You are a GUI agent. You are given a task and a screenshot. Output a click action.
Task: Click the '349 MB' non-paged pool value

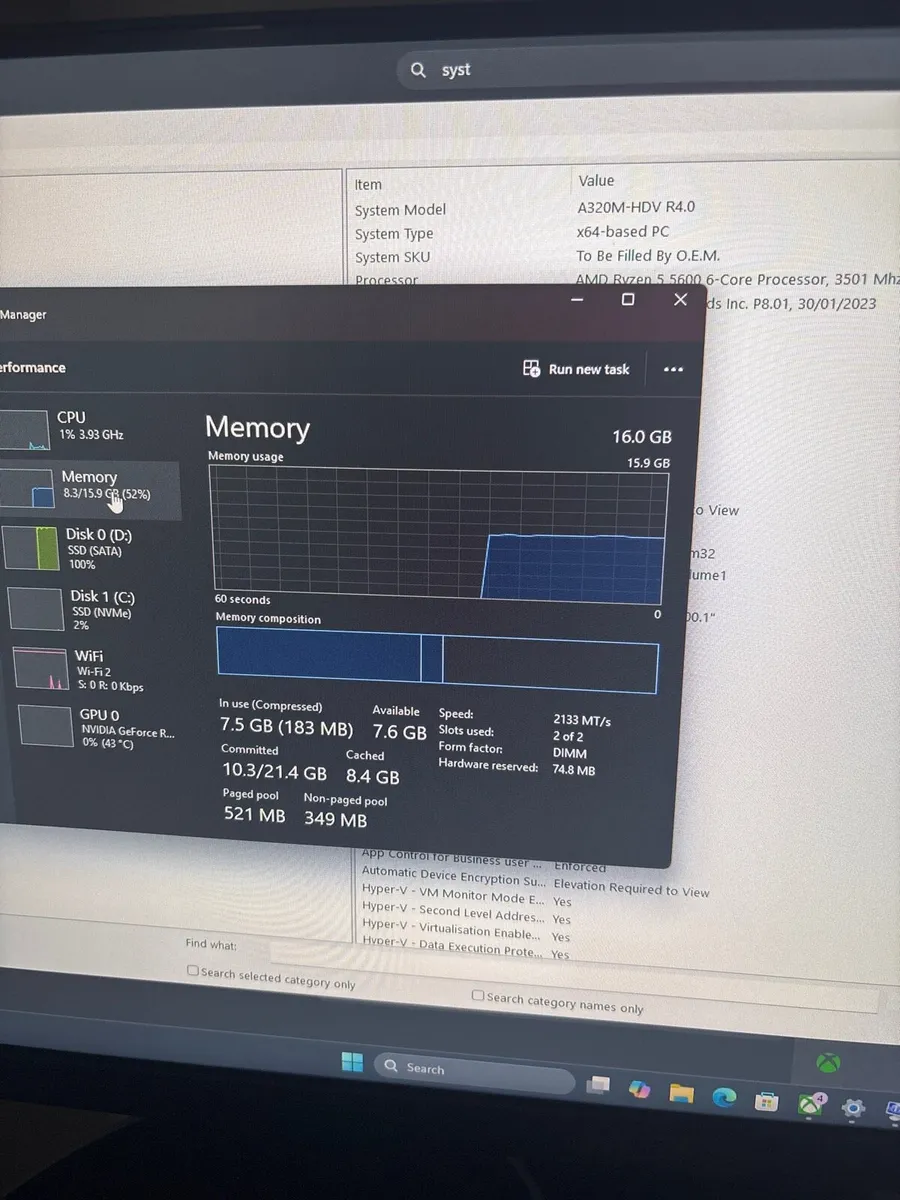coord(335,820)
